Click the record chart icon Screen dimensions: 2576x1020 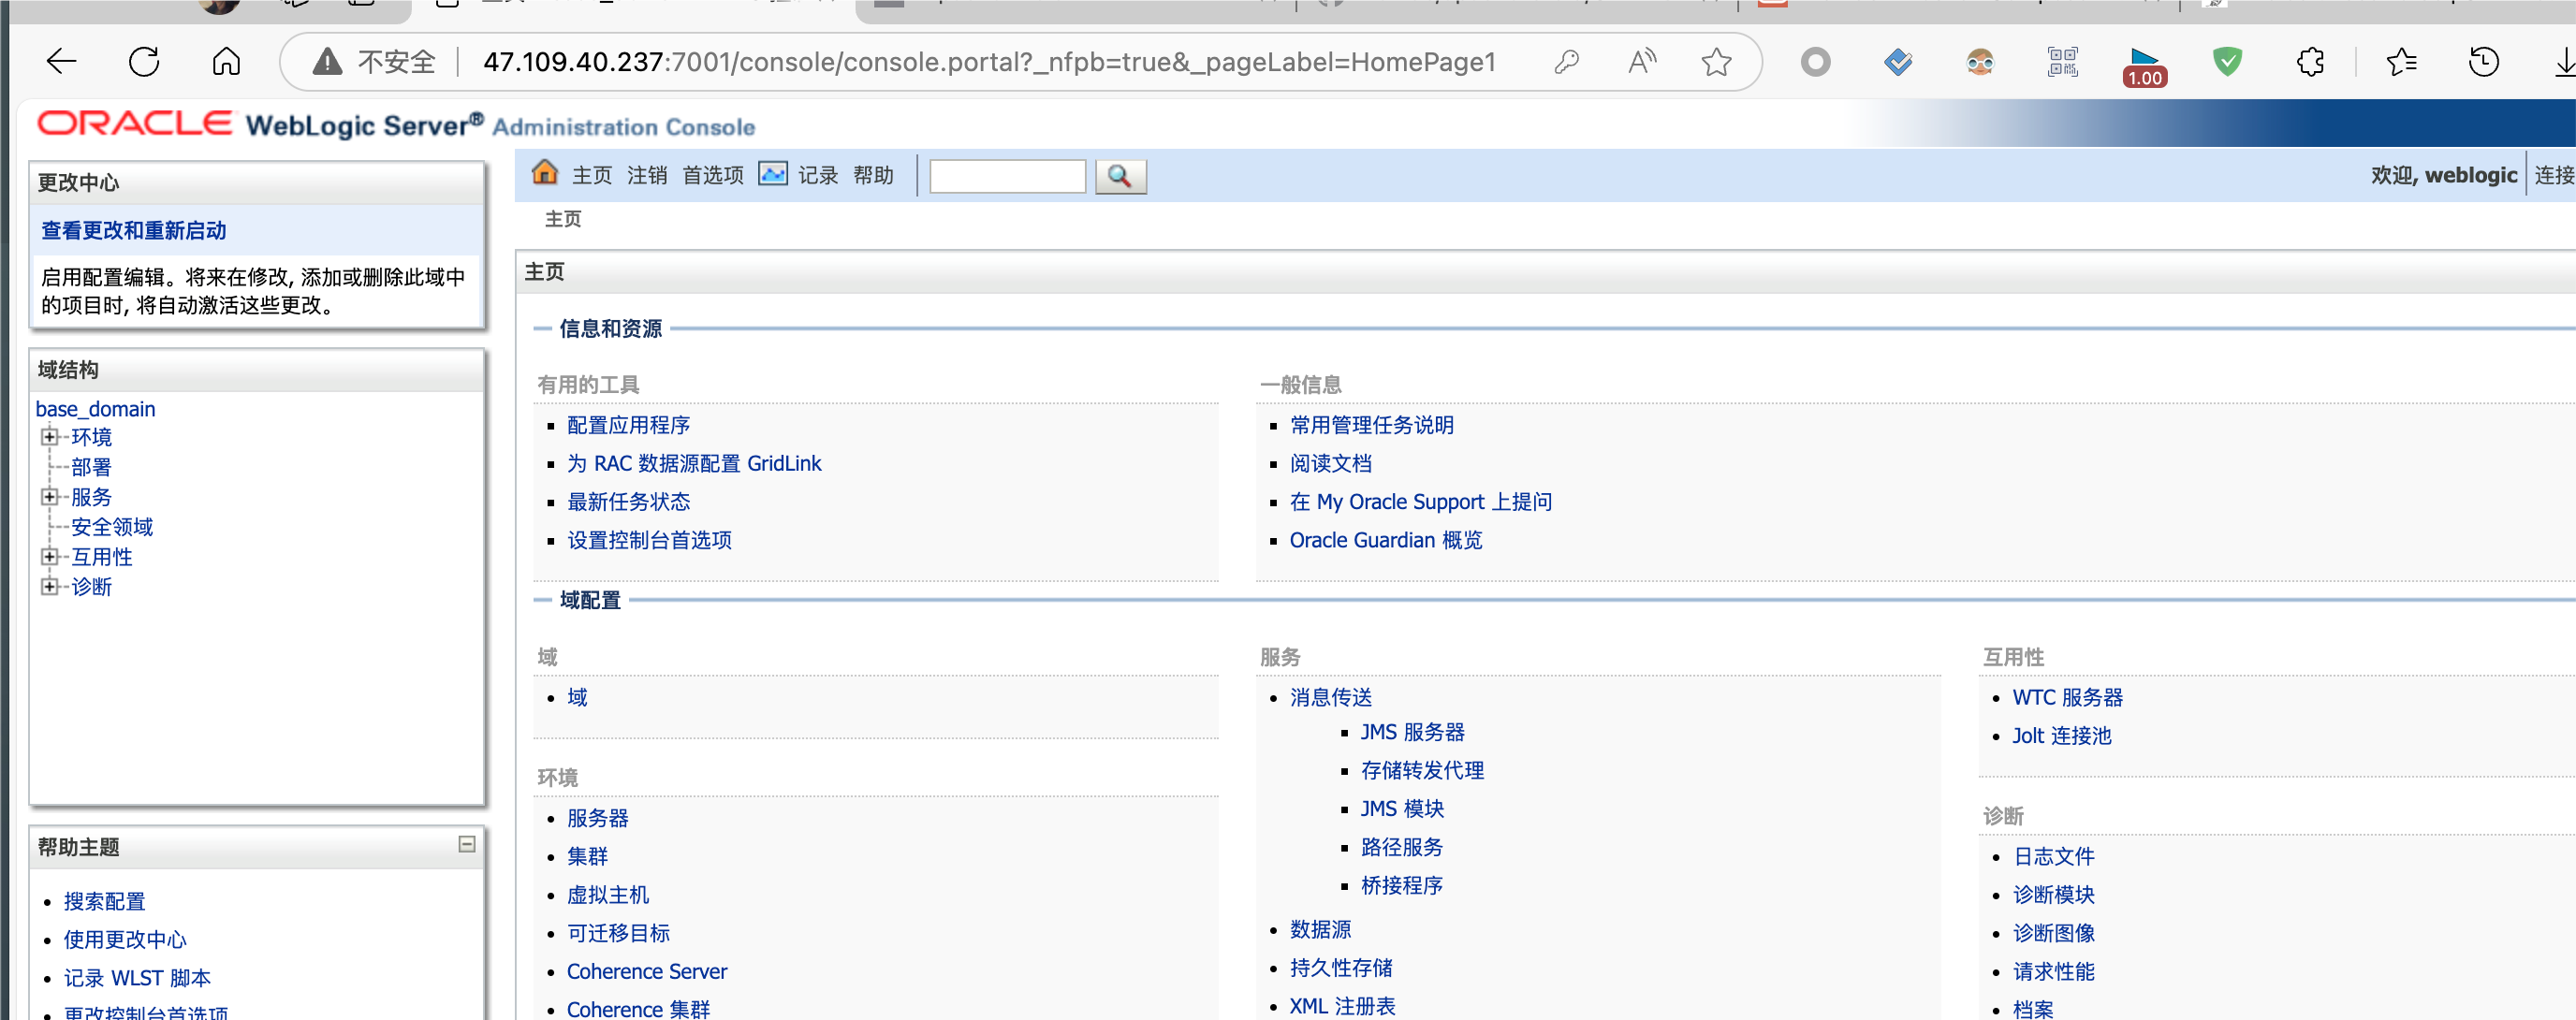(x=772, y=174)
